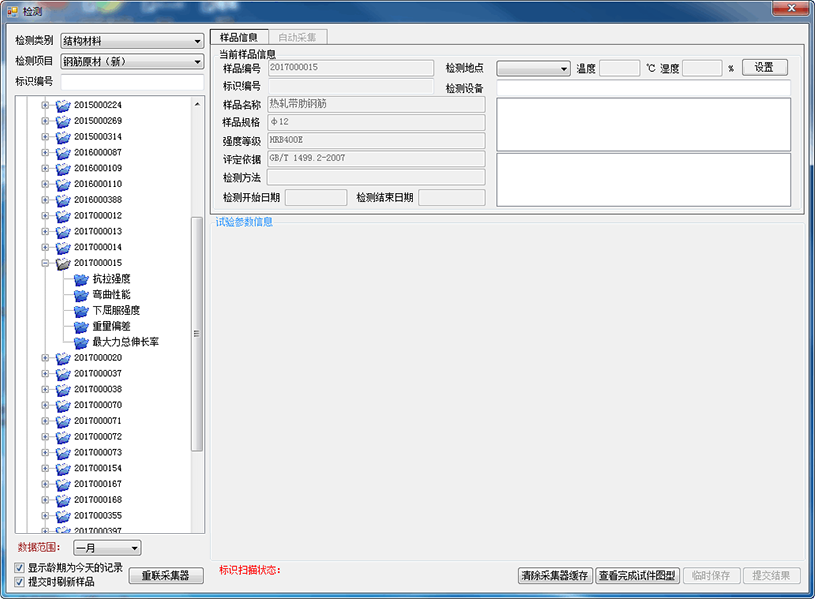Click the sample tree vertical scrollbar
This screenshot has height=599, width=815.
click(197, 335)
